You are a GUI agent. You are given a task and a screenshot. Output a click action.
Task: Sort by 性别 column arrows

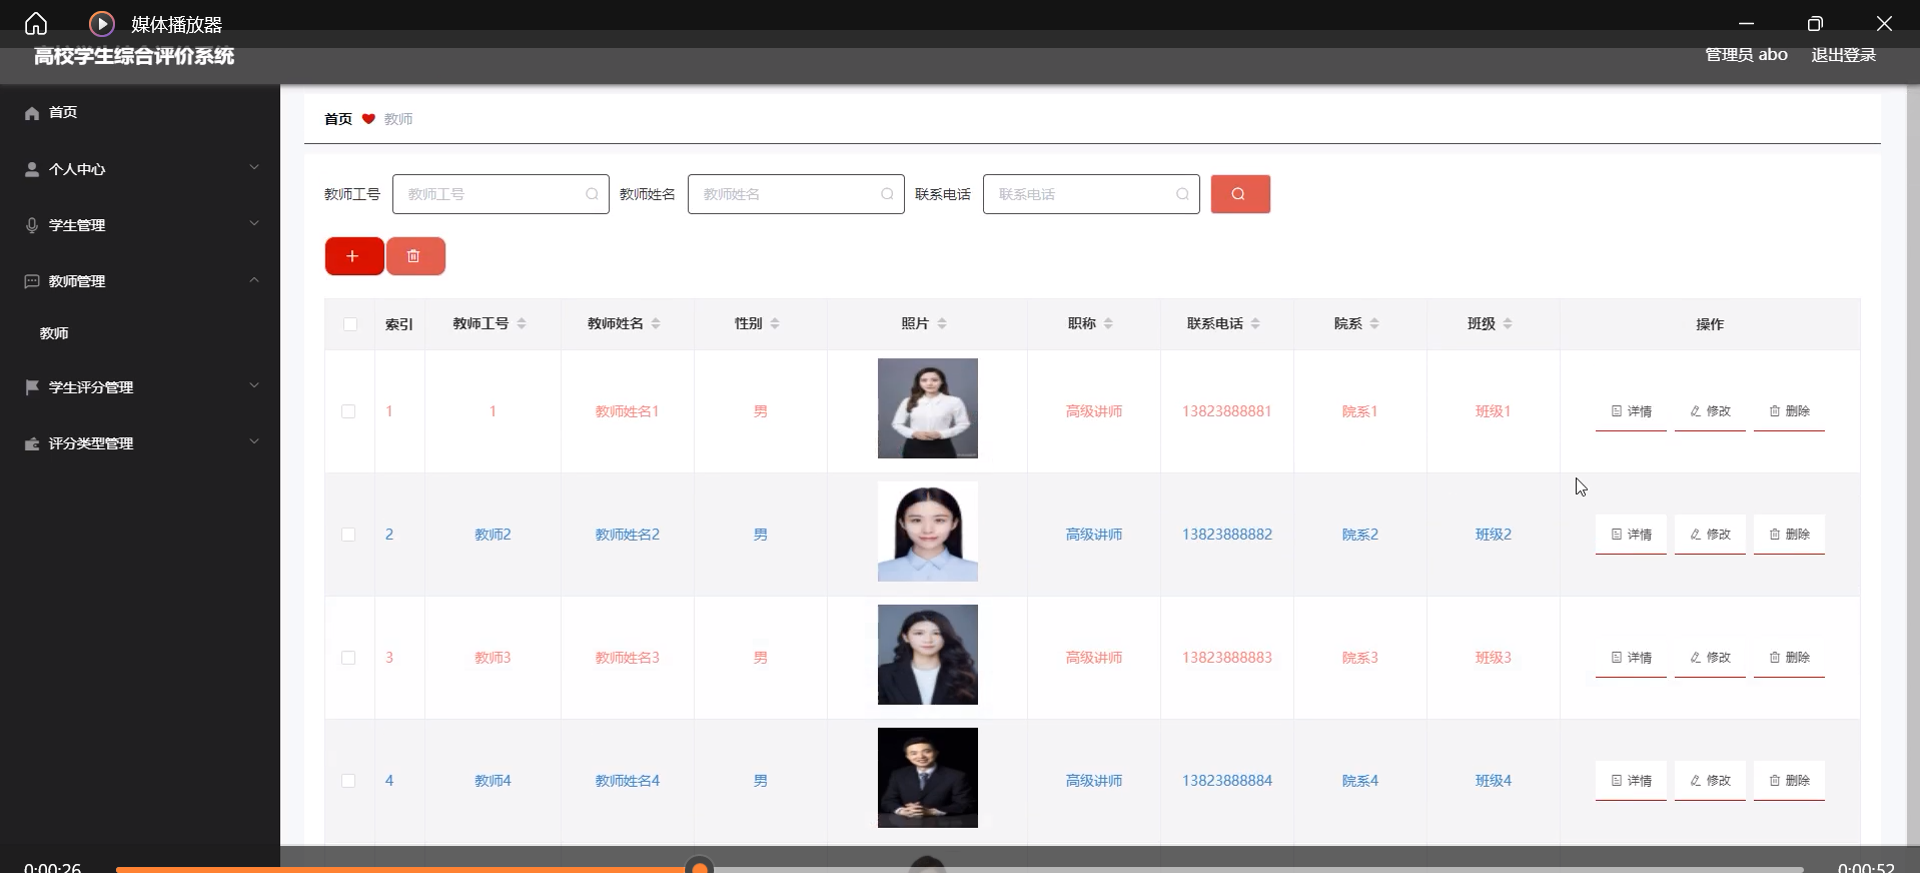[775, 323]
